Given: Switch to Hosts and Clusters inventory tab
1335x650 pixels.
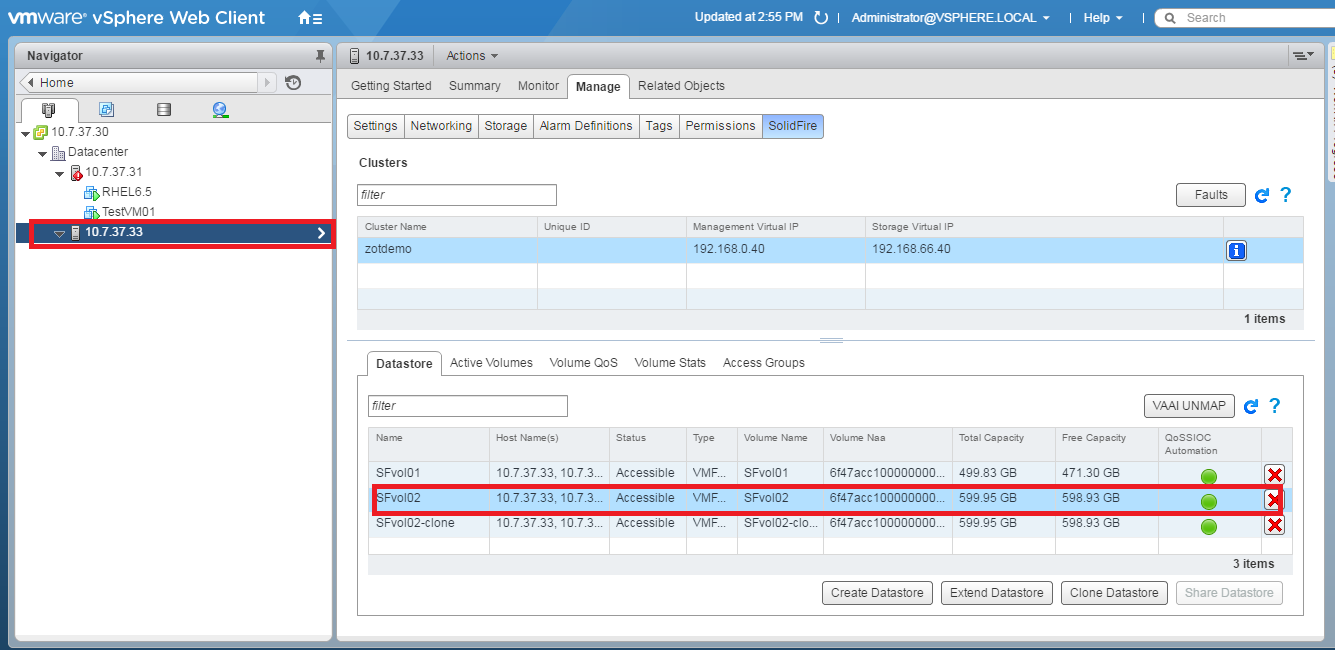Looking at the screenshot, I should [x=48, y=110].
